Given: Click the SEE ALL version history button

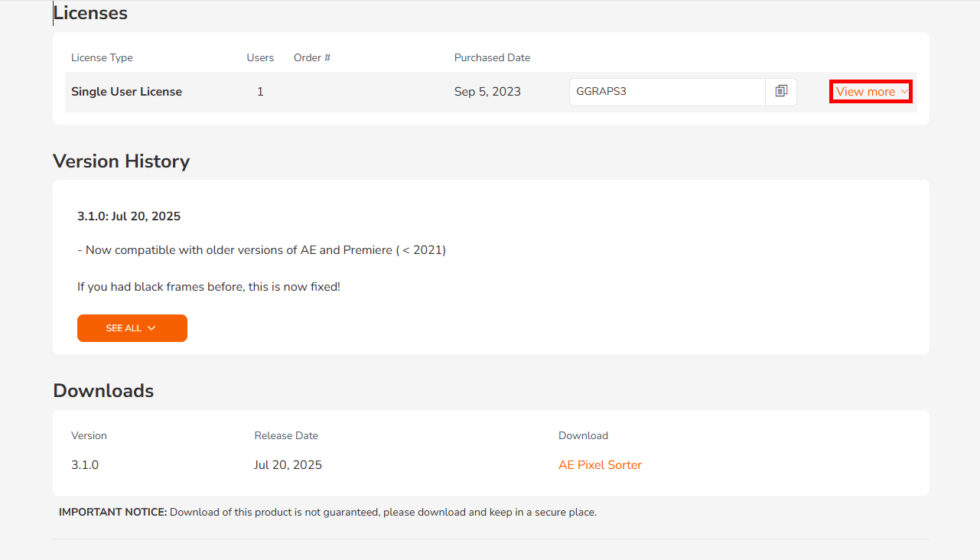Looking at the screenshot, I should [x=132, y=328].
